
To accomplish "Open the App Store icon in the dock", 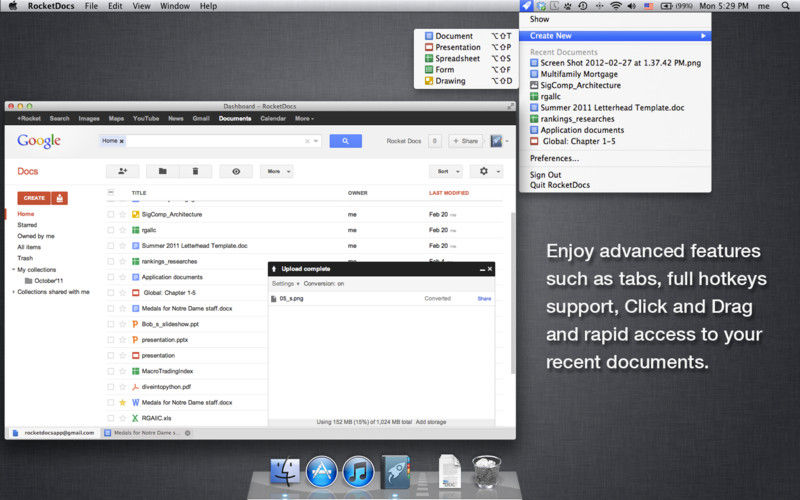I will [321, 472].
